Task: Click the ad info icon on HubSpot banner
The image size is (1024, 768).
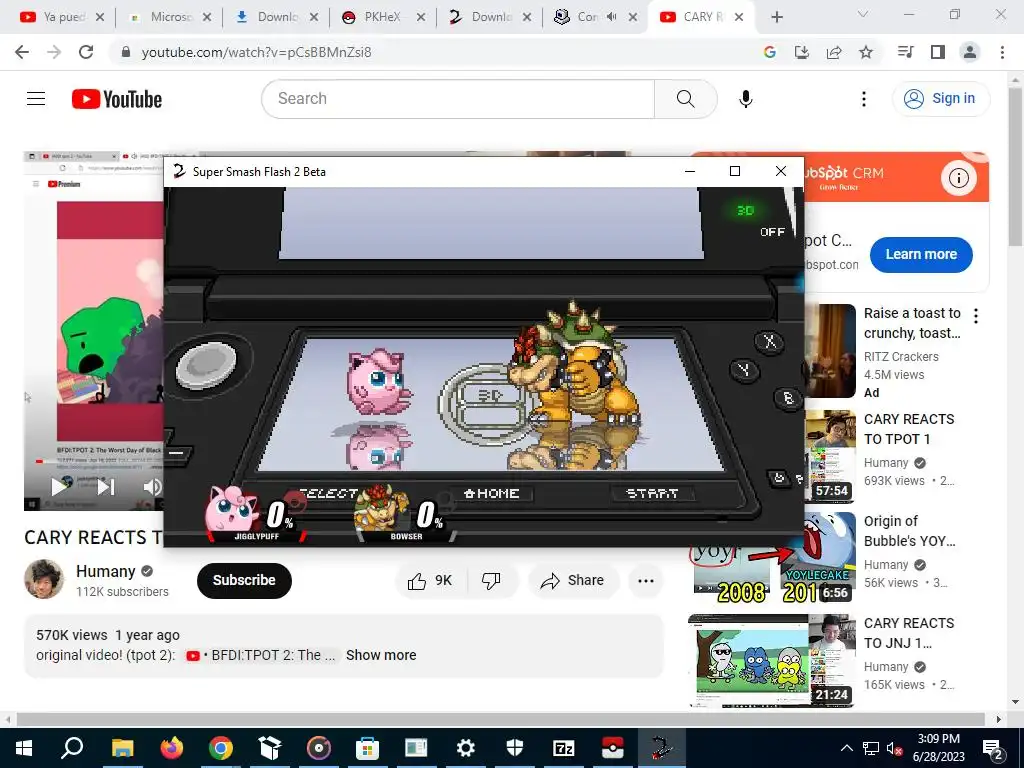Action: point(958,178)
